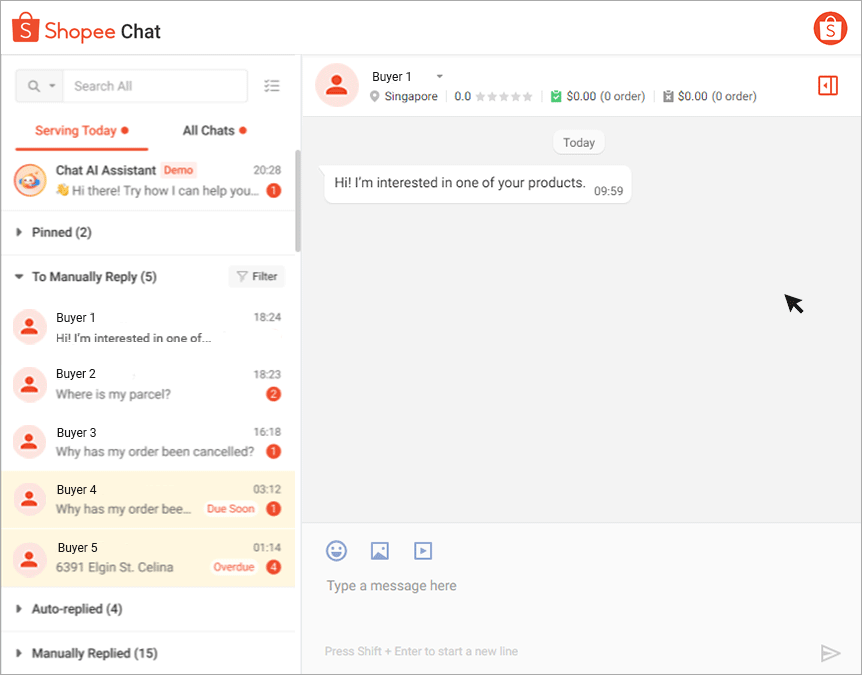Click Buyer 1 avatar in chat header
862x675 pixels.
(x=336, y=85)
